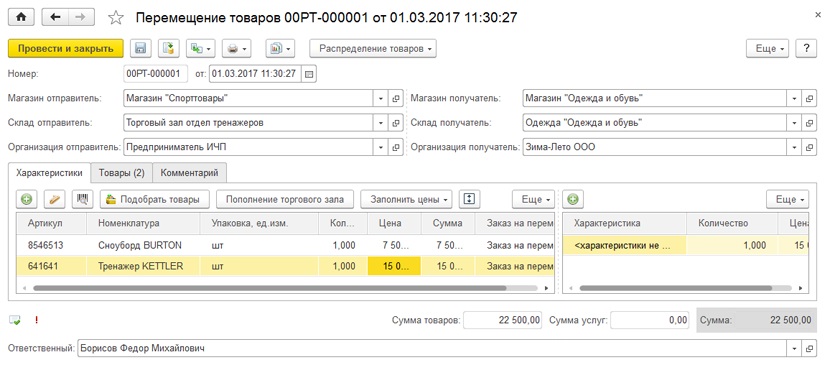Screen dimensions: 830x365
Task: Open the printer menu
Action: tap(236, 49)
